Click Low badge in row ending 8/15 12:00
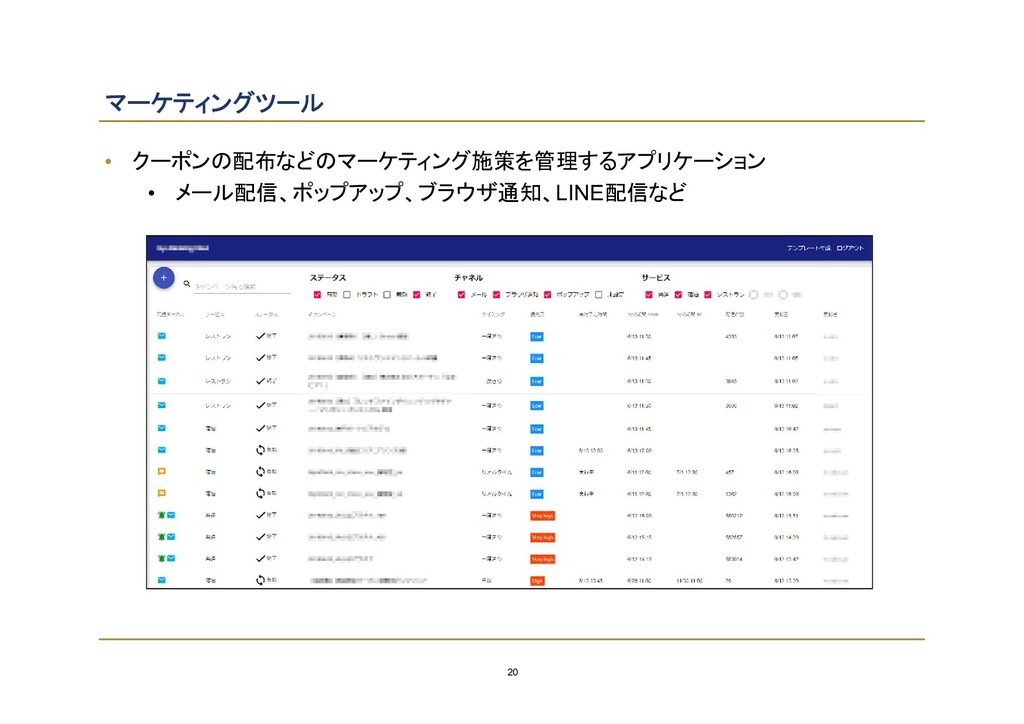Viewport: 1024px width, 724px height. coord(537,451)
